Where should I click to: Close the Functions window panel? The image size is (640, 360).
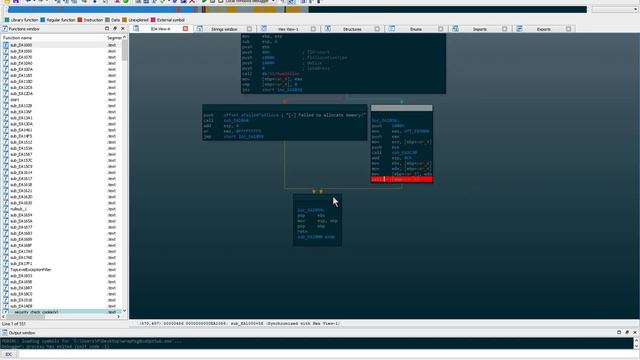[x=123, y=29]
